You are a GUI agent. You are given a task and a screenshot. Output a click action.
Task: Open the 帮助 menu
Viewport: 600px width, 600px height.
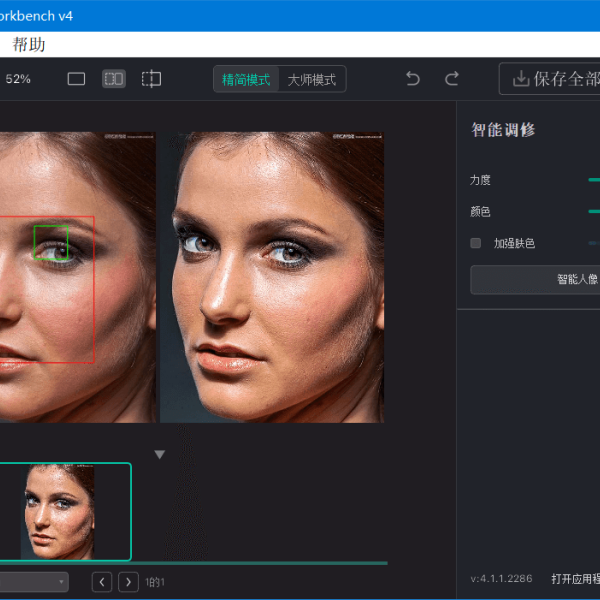pos(29,44)
